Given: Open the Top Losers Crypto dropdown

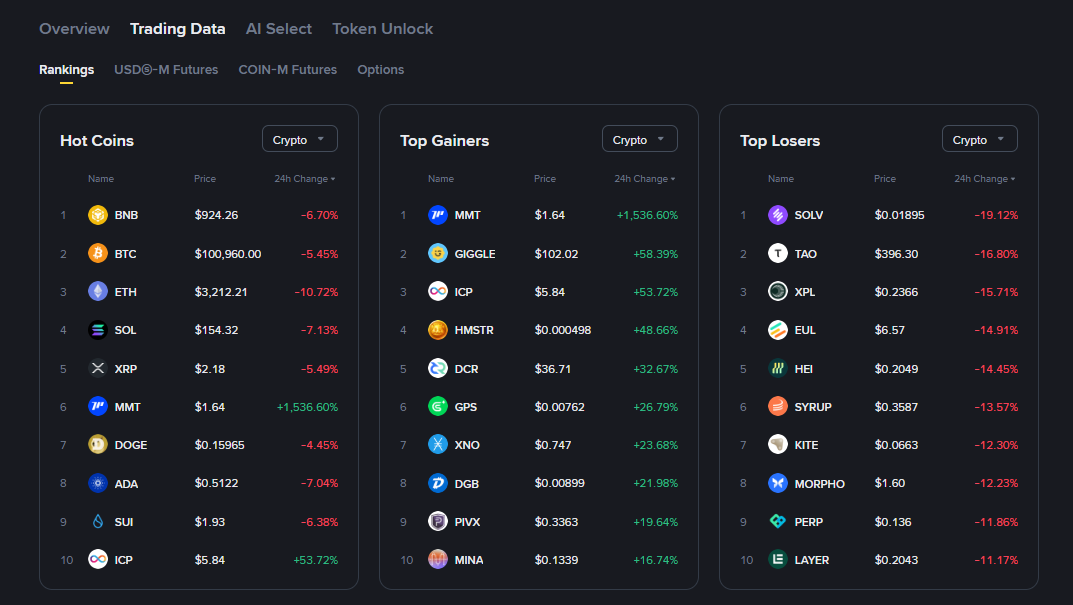Looking at the screenshot, I should [x=979, y=140].
